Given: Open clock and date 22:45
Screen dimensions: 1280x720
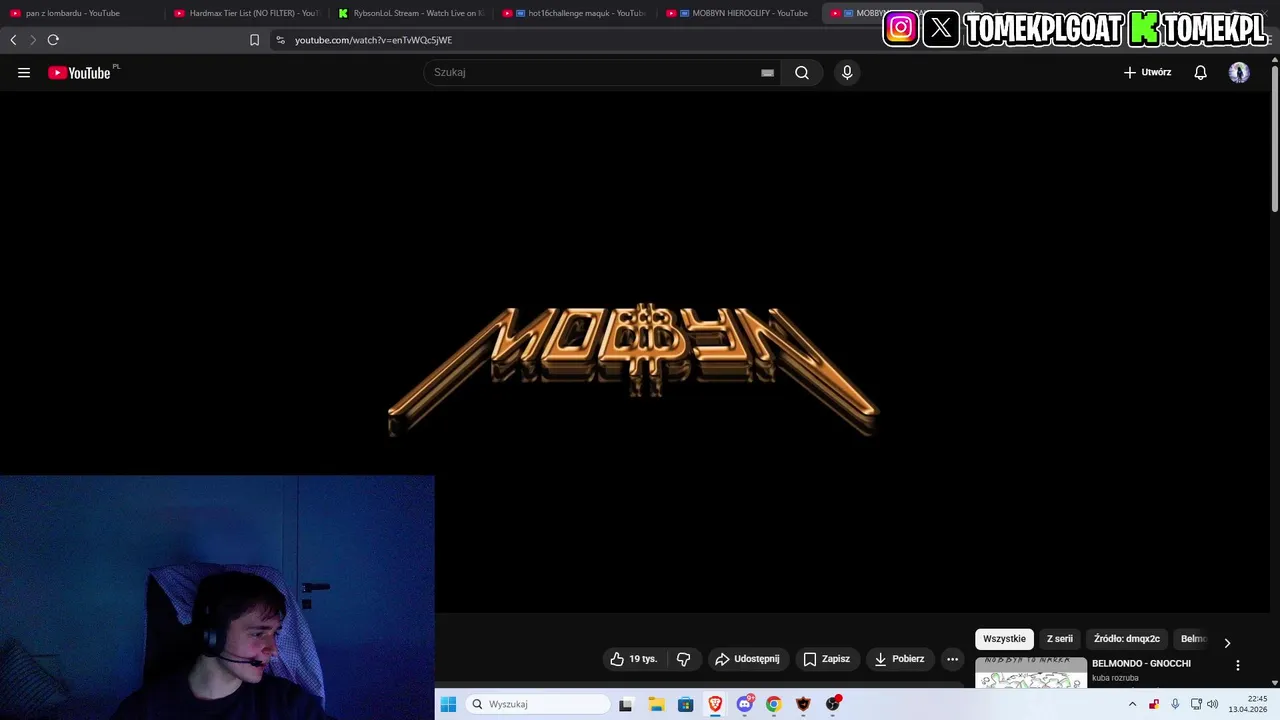Looking at the screenshot, I should tap(1248, 704).
